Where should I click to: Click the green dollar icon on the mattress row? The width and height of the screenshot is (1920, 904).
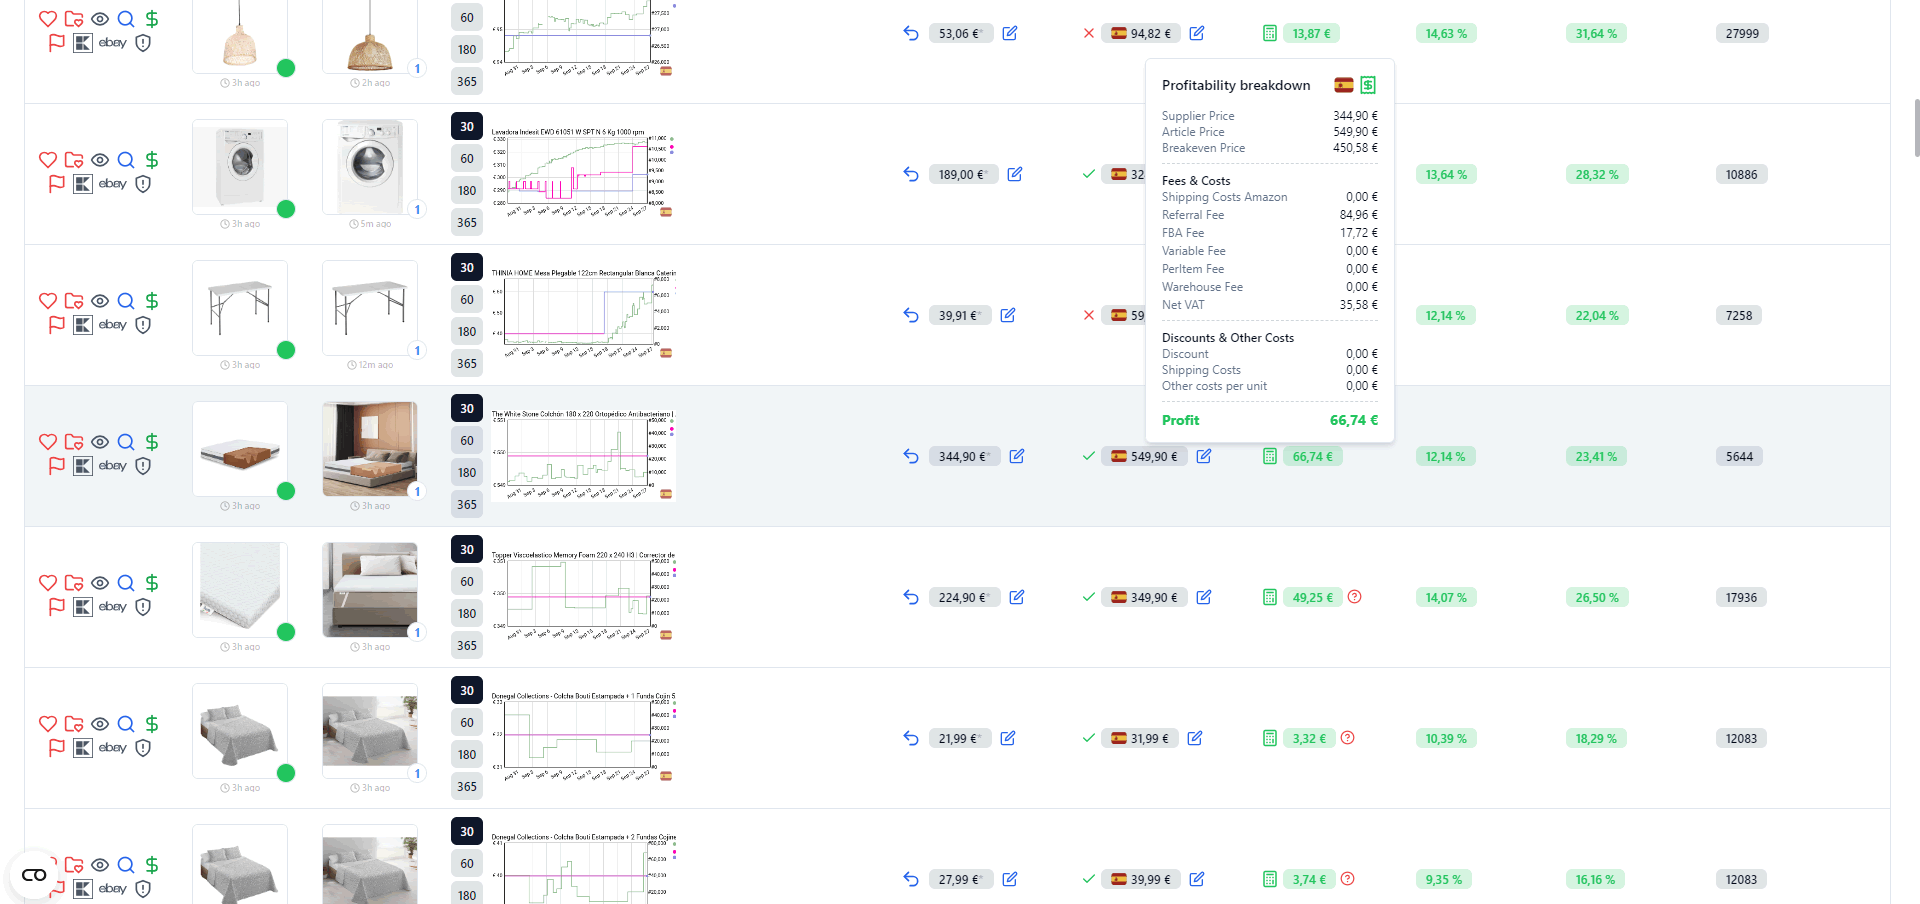click(x=152, y=442)
